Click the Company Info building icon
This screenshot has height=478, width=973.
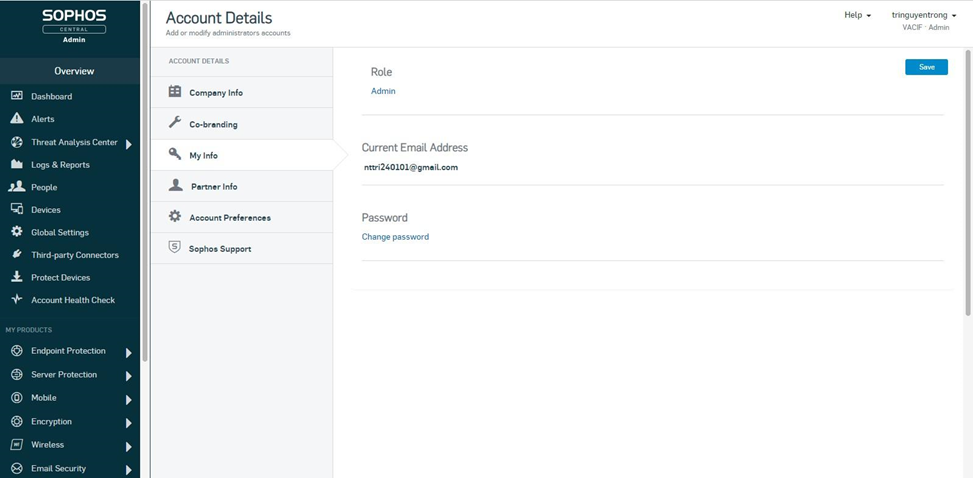click(175, 92)
